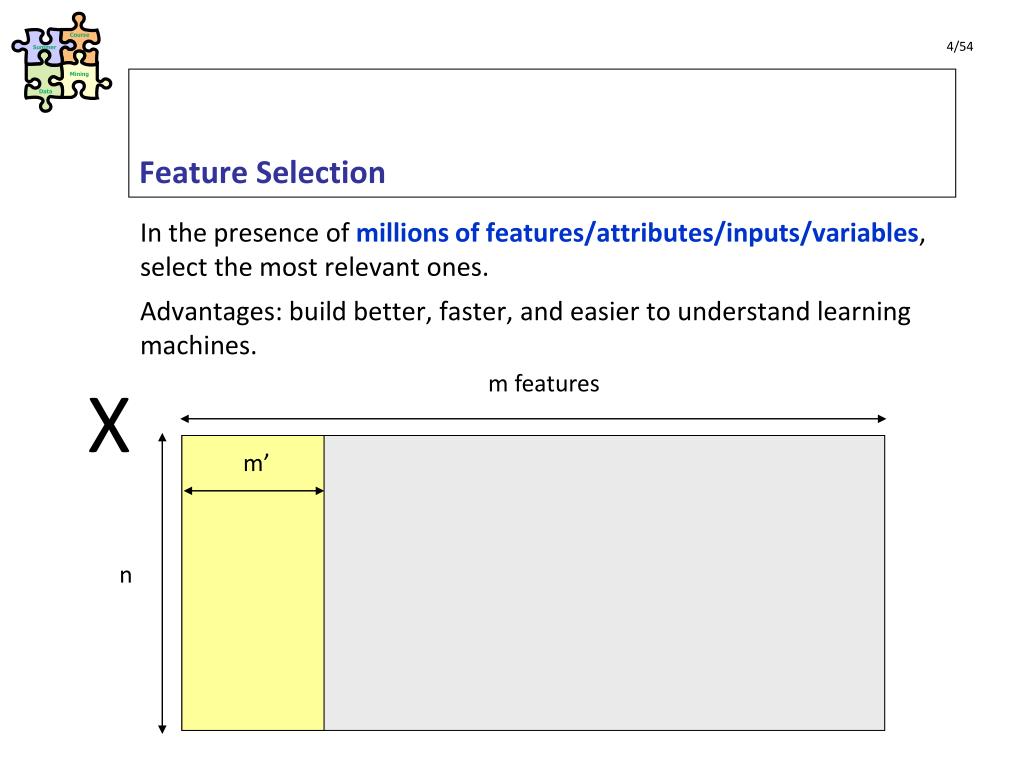Click the purple puzzle piece
The height and width of the screenshot is (768, 1024).
(42, 48)
